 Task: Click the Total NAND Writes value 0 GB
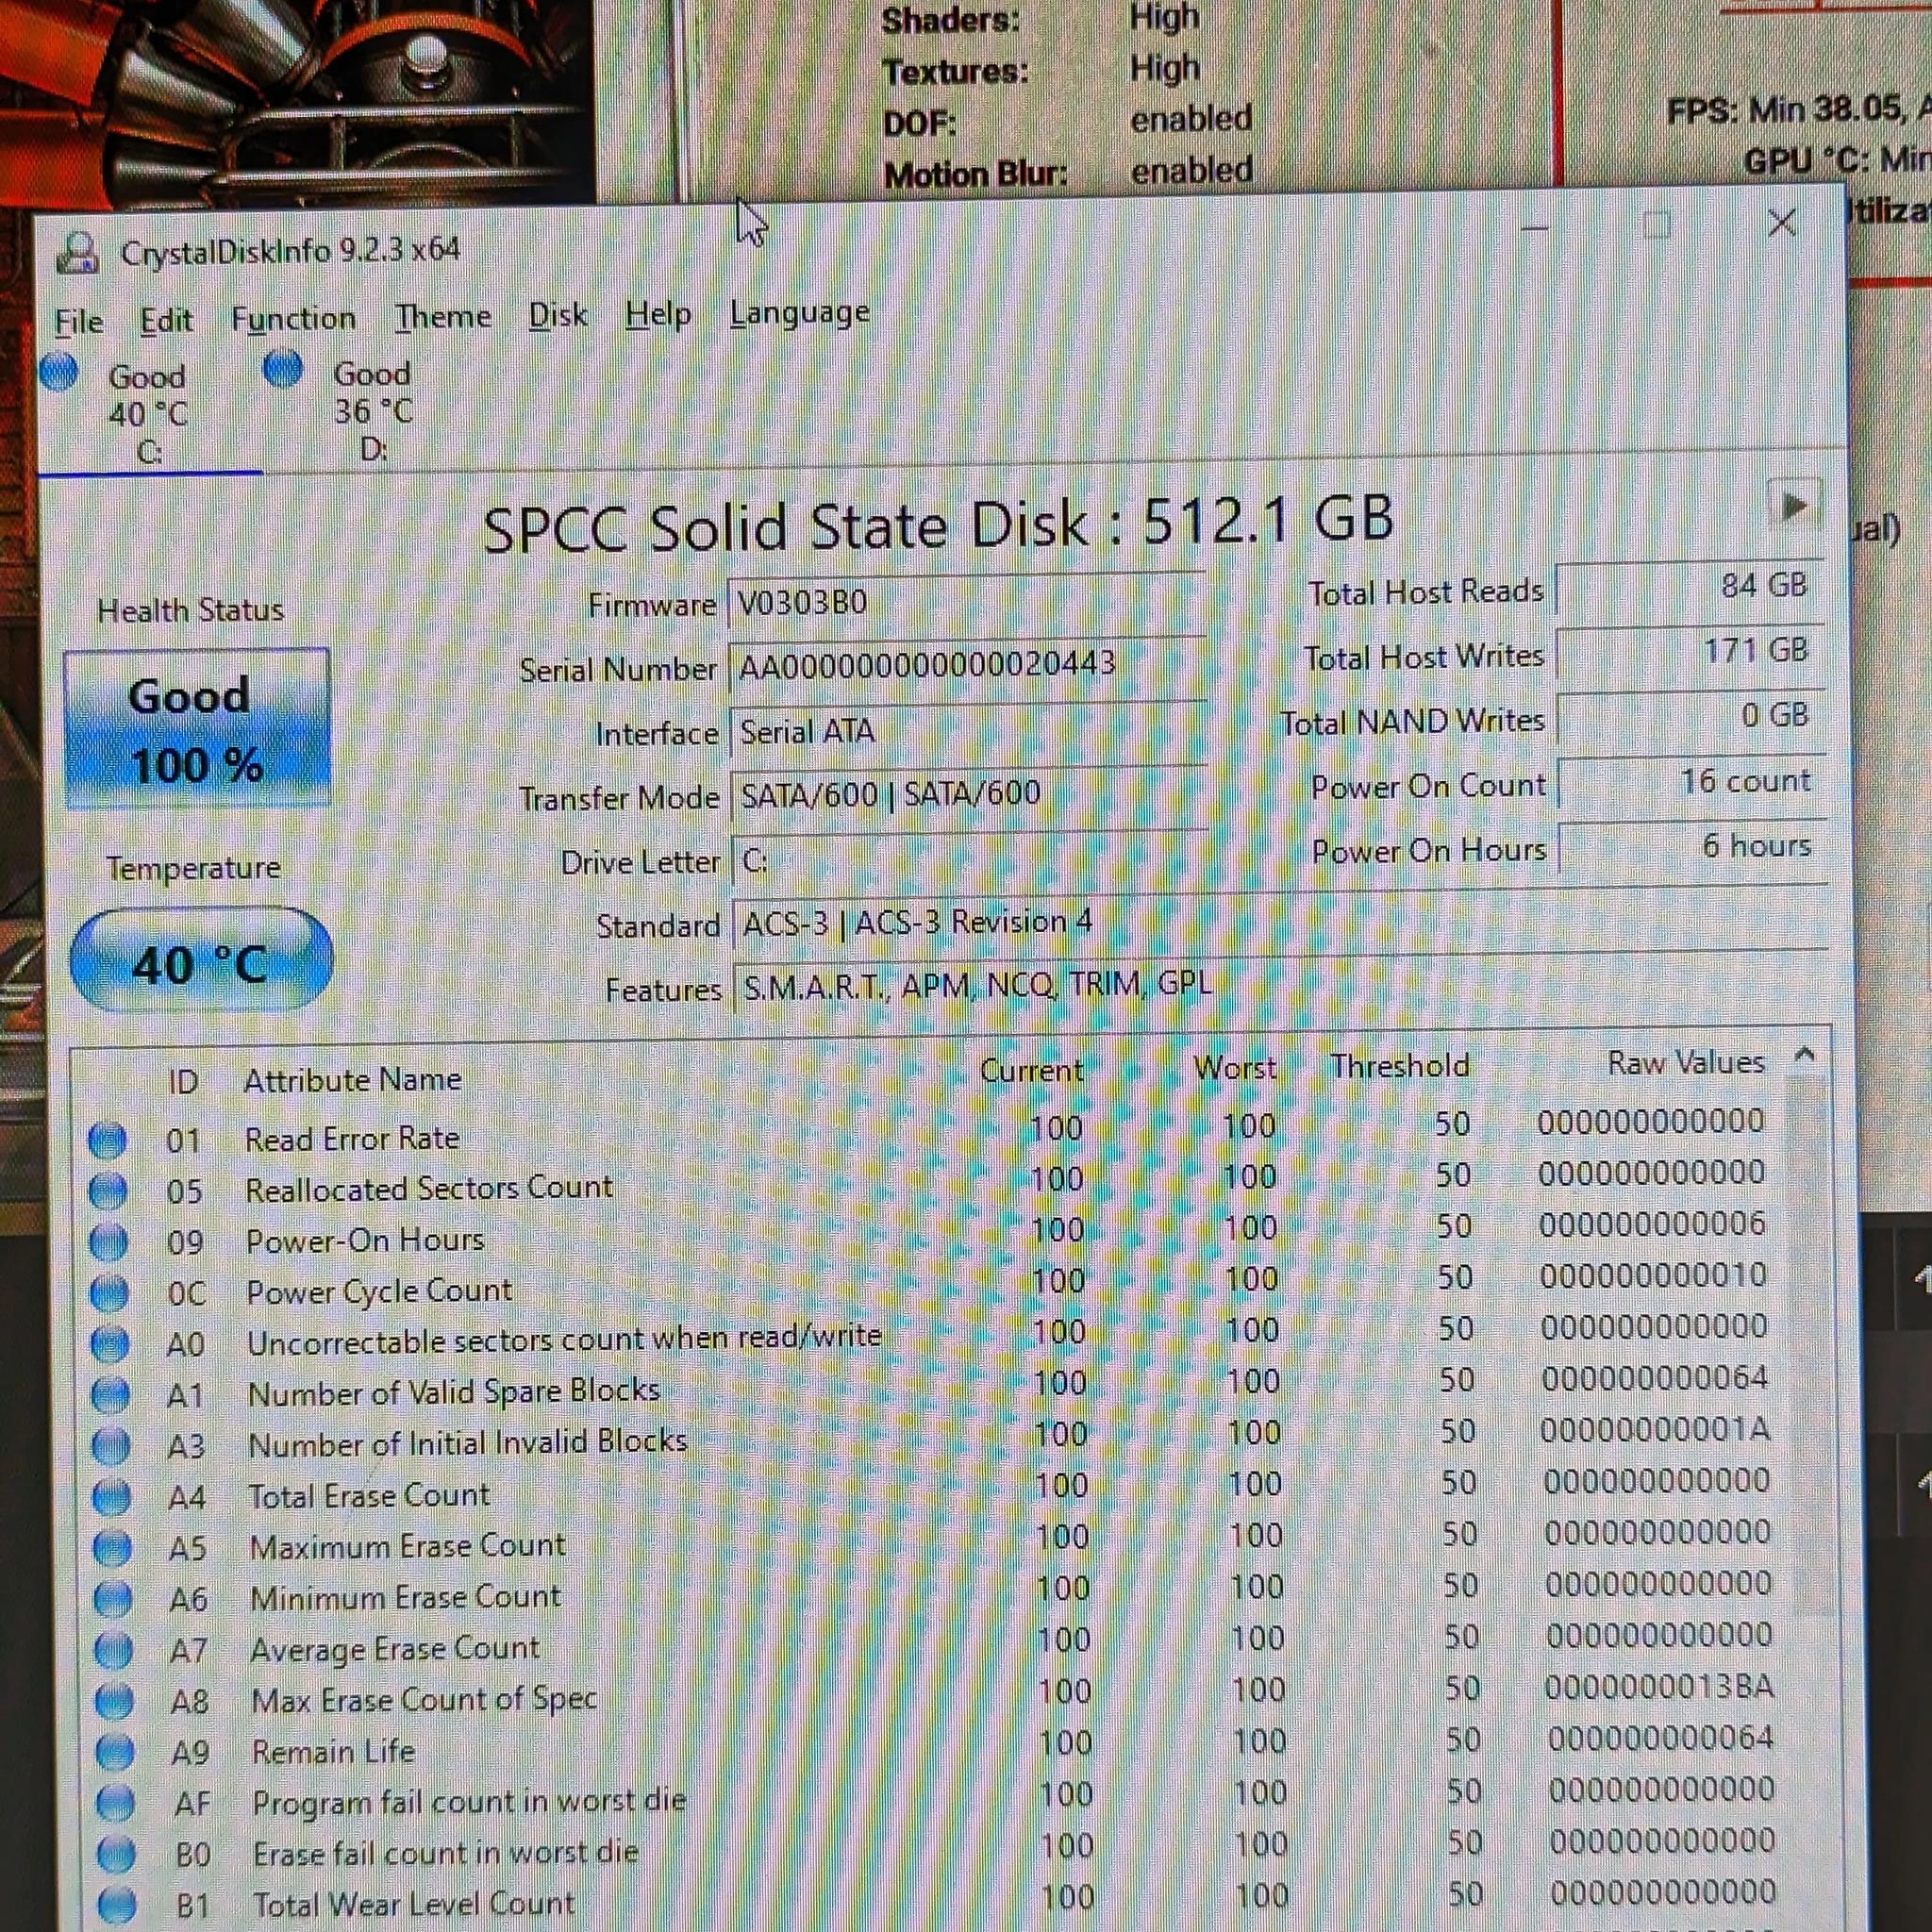[x=1691, y=716]
